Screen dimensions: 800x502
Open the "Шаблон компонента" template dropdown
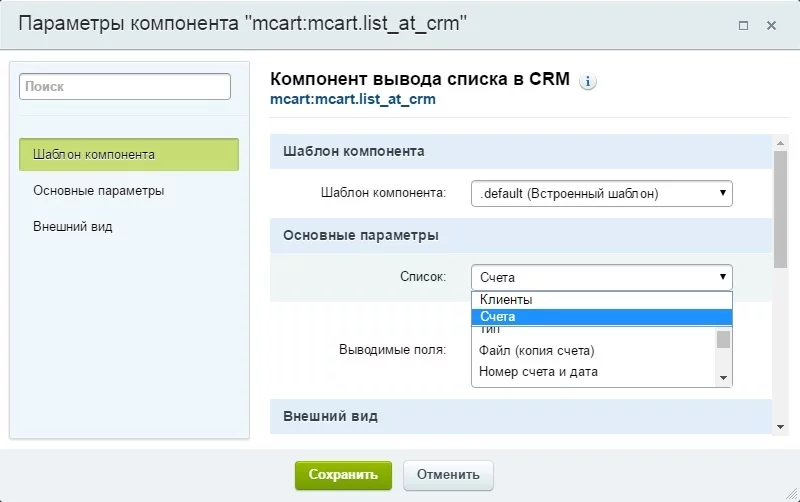(601, 193)
